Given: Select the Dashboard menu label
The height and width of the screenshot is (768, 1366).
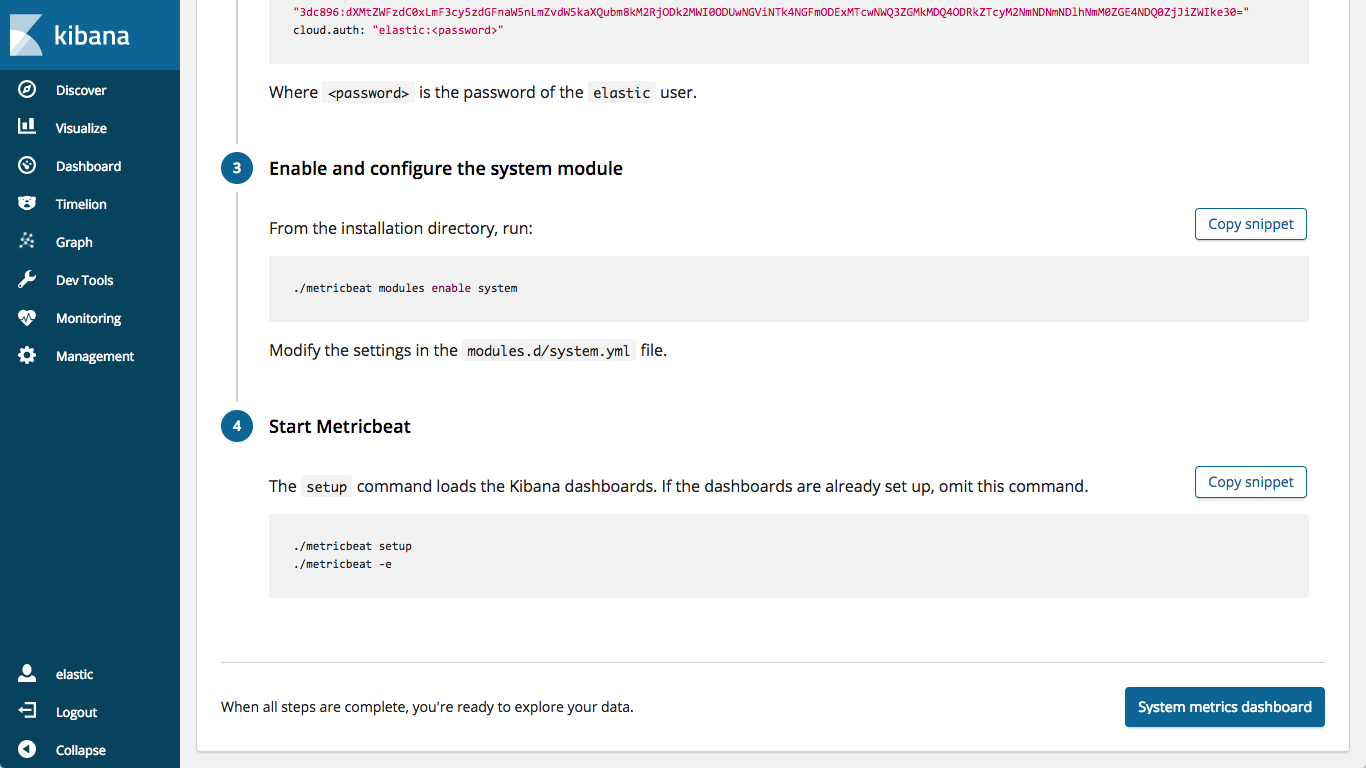Looking at the screenshot, I should (x=88, y=166).
